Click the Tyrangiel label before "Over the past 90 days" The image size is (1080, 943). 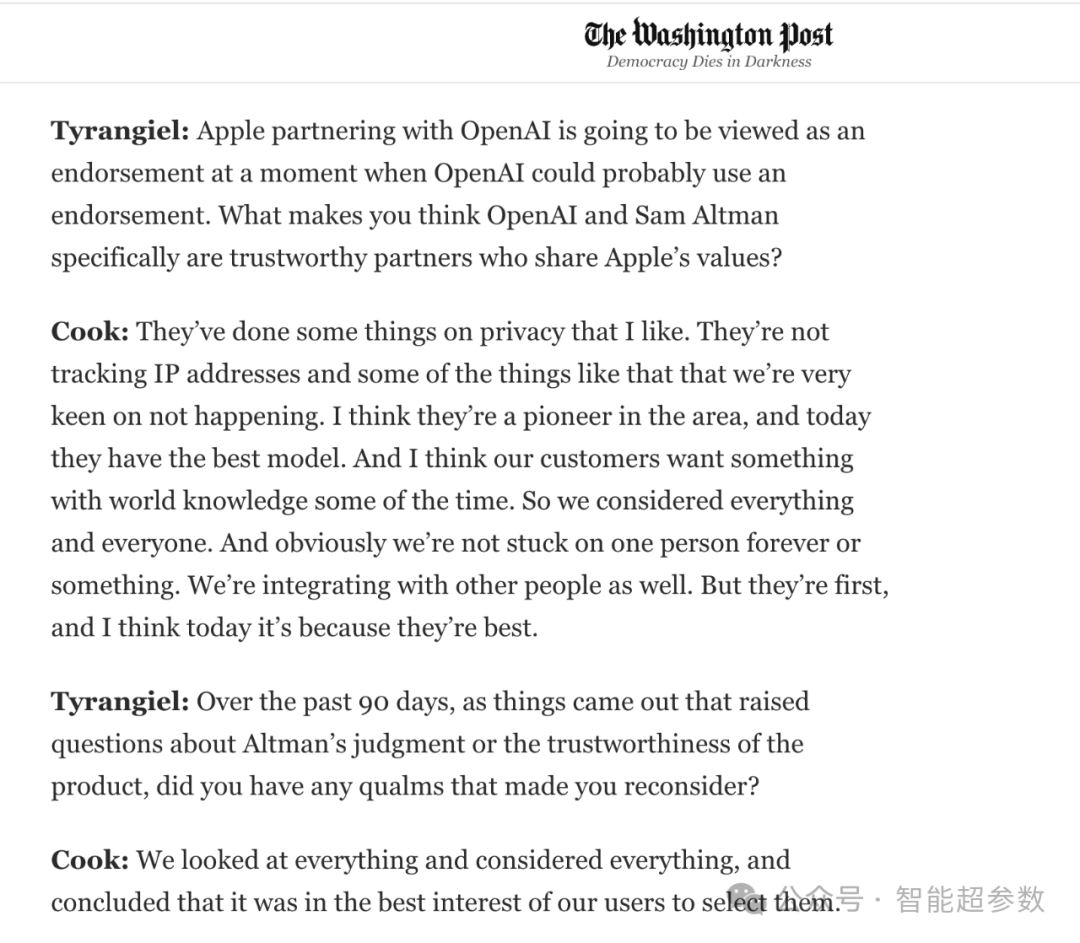119,702
